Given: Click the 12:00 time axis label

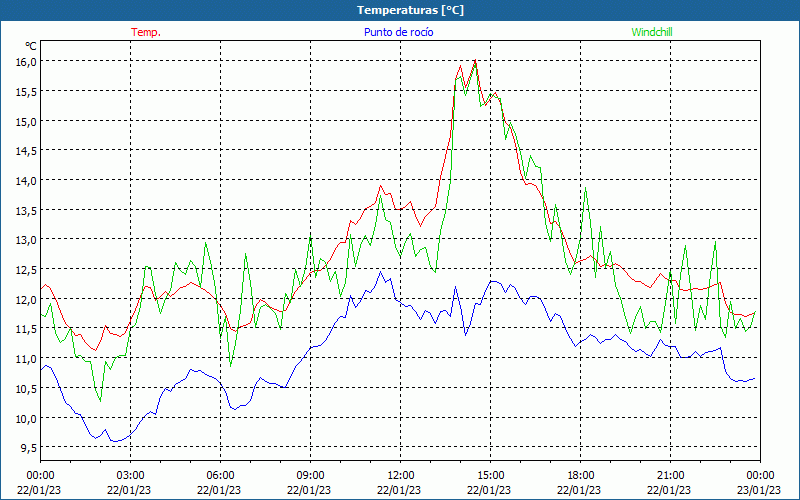Looking at the screenshot, I should [400, 476].
